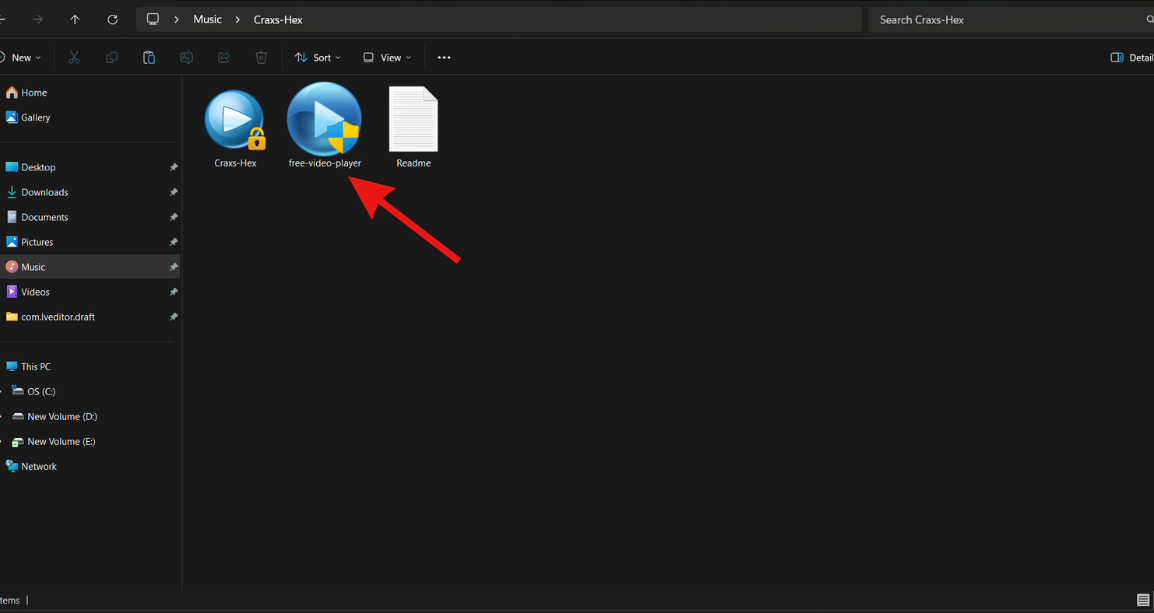Open the See more options menu

(x=444, y=58)
